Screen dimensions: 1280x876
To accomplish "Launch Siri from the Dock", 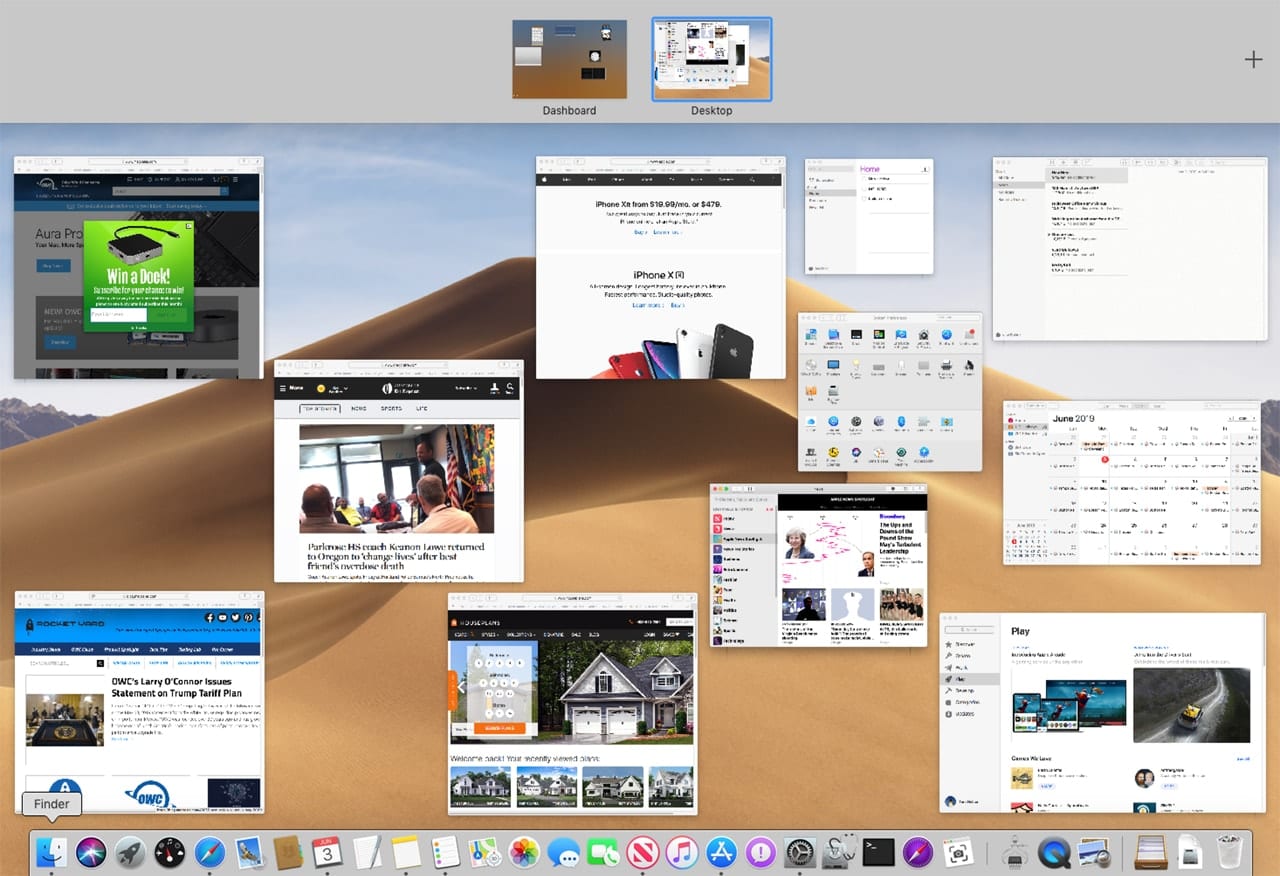I will (91, 852).
